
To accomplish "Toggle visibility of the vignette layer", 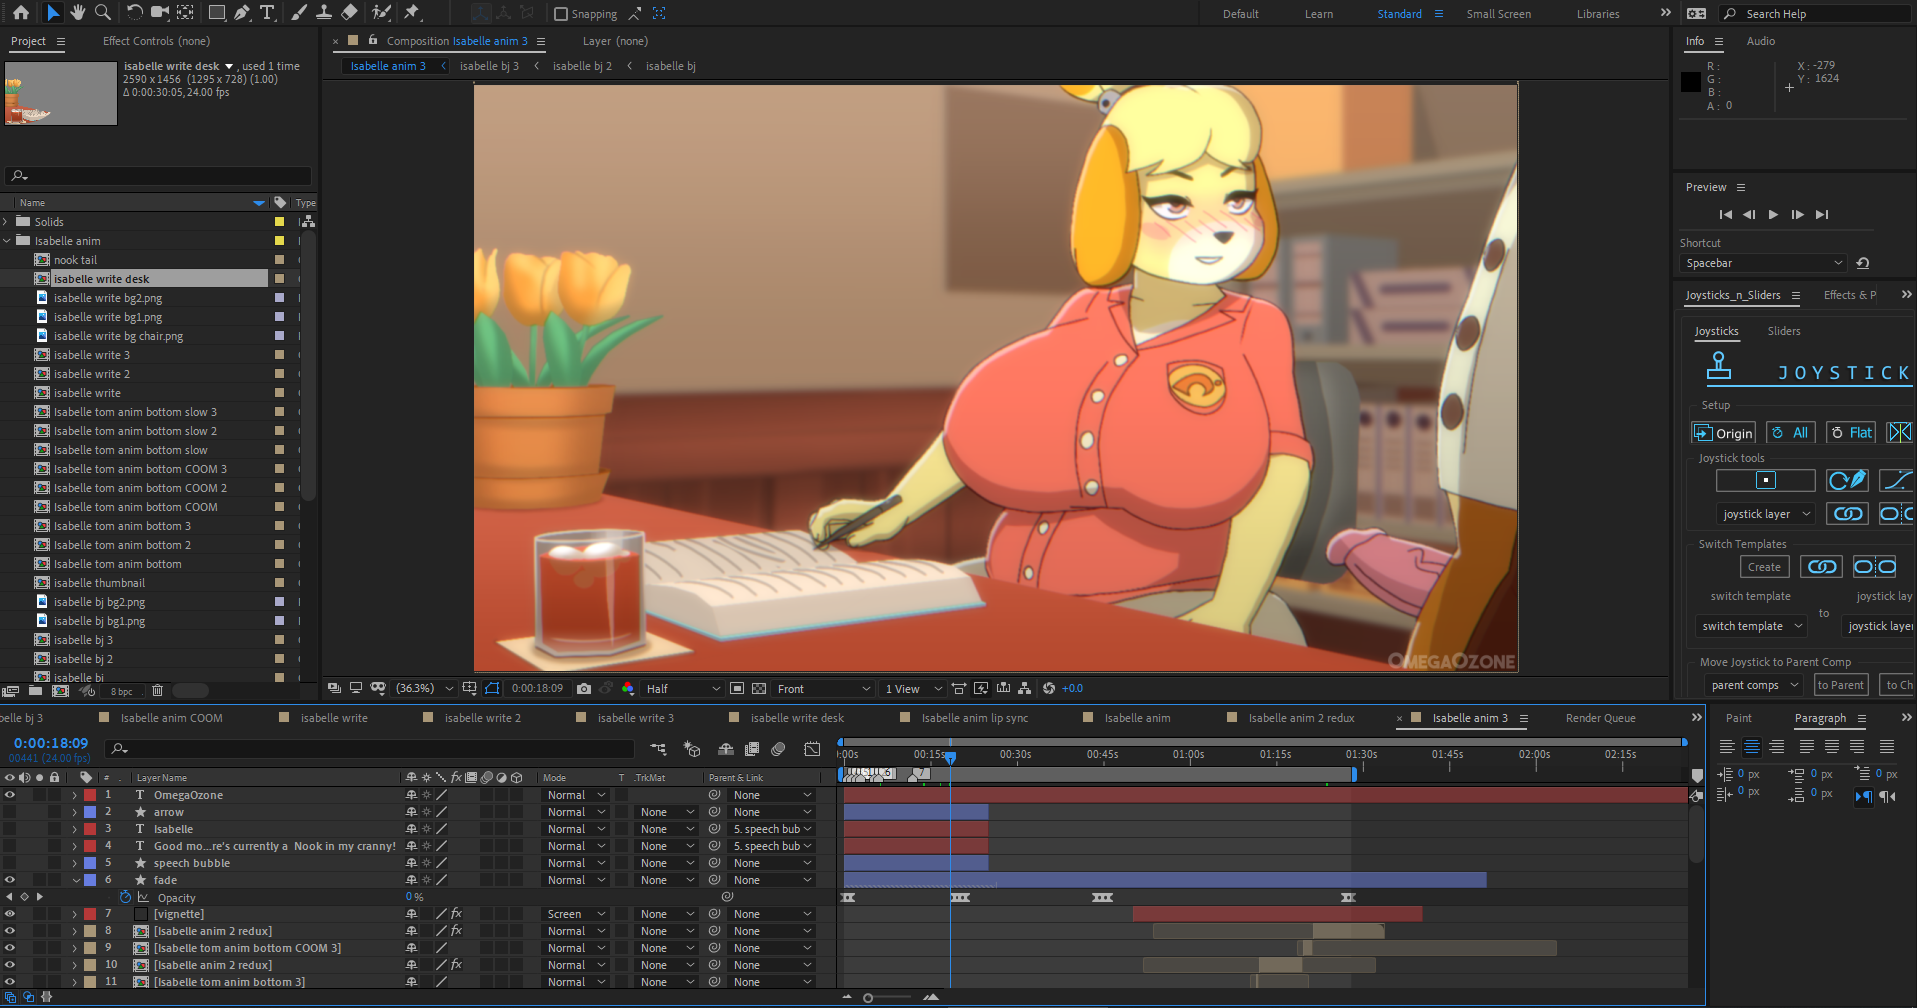I will pos(10,914).
